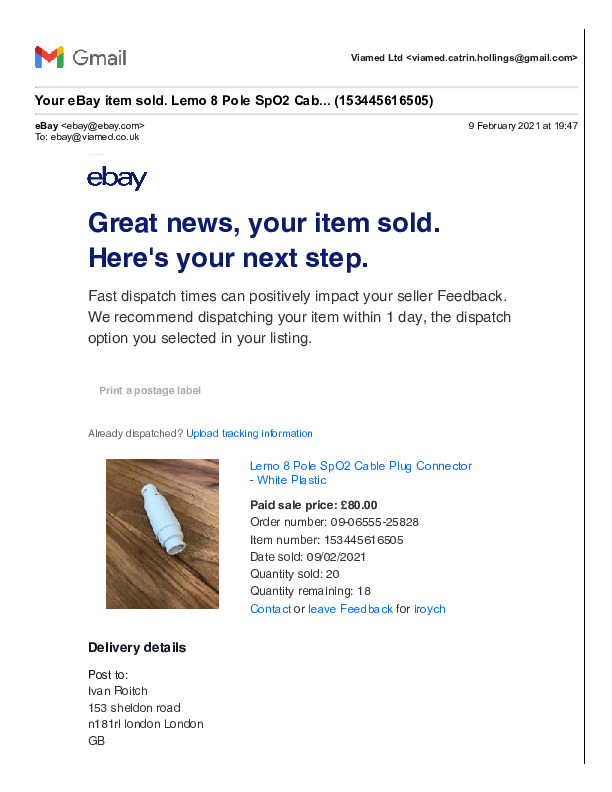Open the white plug connector product photo

pos(162,534)
